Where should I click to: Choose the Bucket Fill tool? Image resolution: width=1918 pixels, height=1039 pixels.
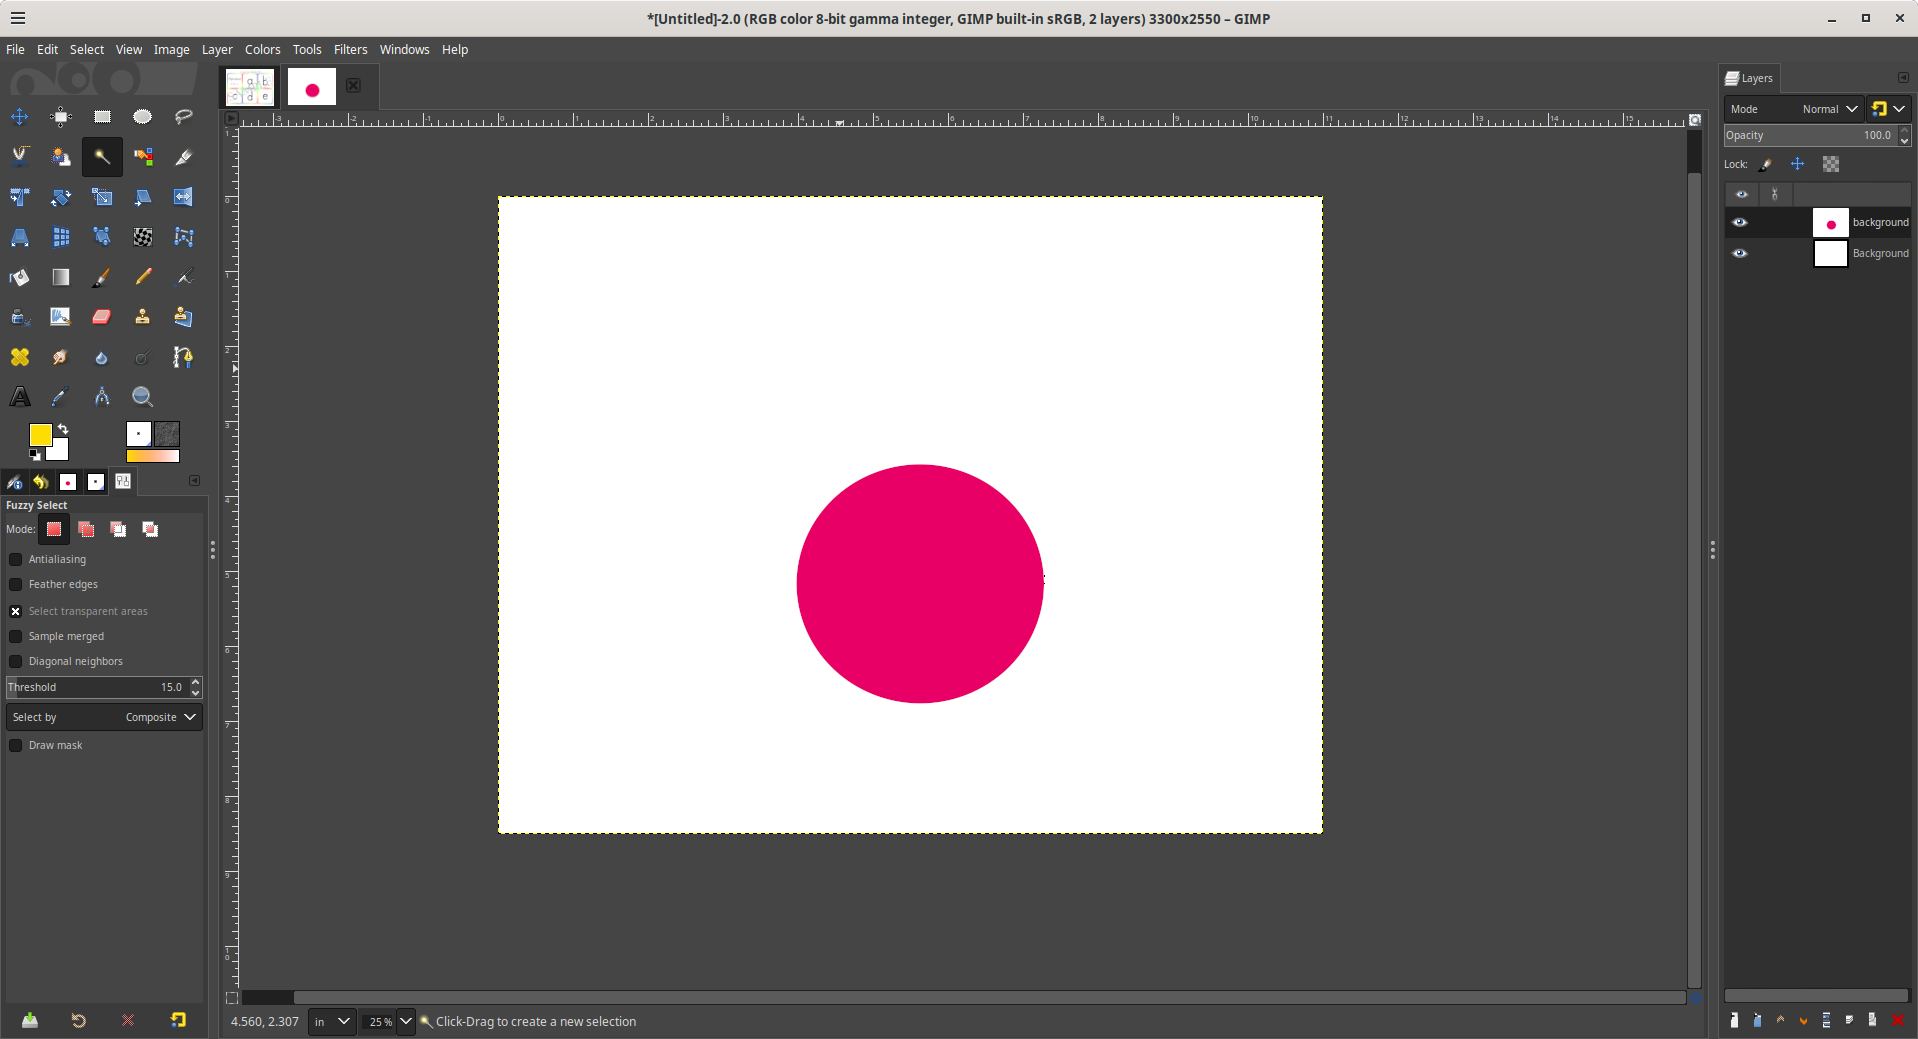click(20, 277)
